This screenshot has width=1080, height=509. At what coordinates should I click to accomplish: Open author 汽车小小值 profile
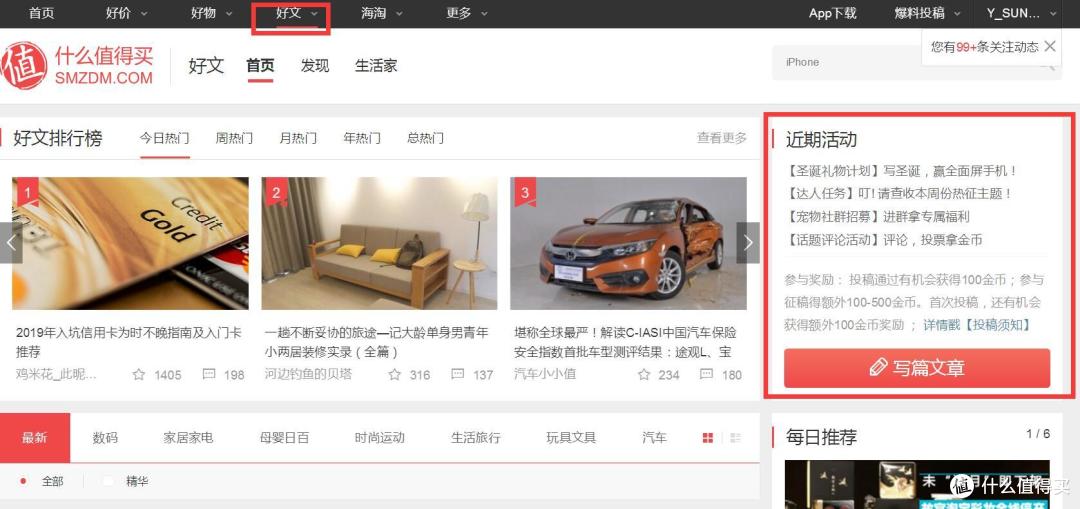(545, 374)
